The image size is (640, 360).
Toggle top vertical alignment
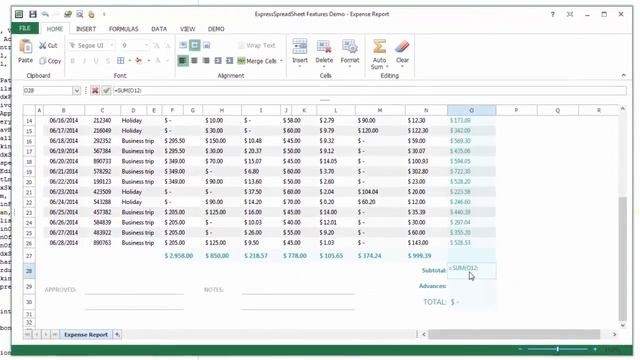click(183, 45)
